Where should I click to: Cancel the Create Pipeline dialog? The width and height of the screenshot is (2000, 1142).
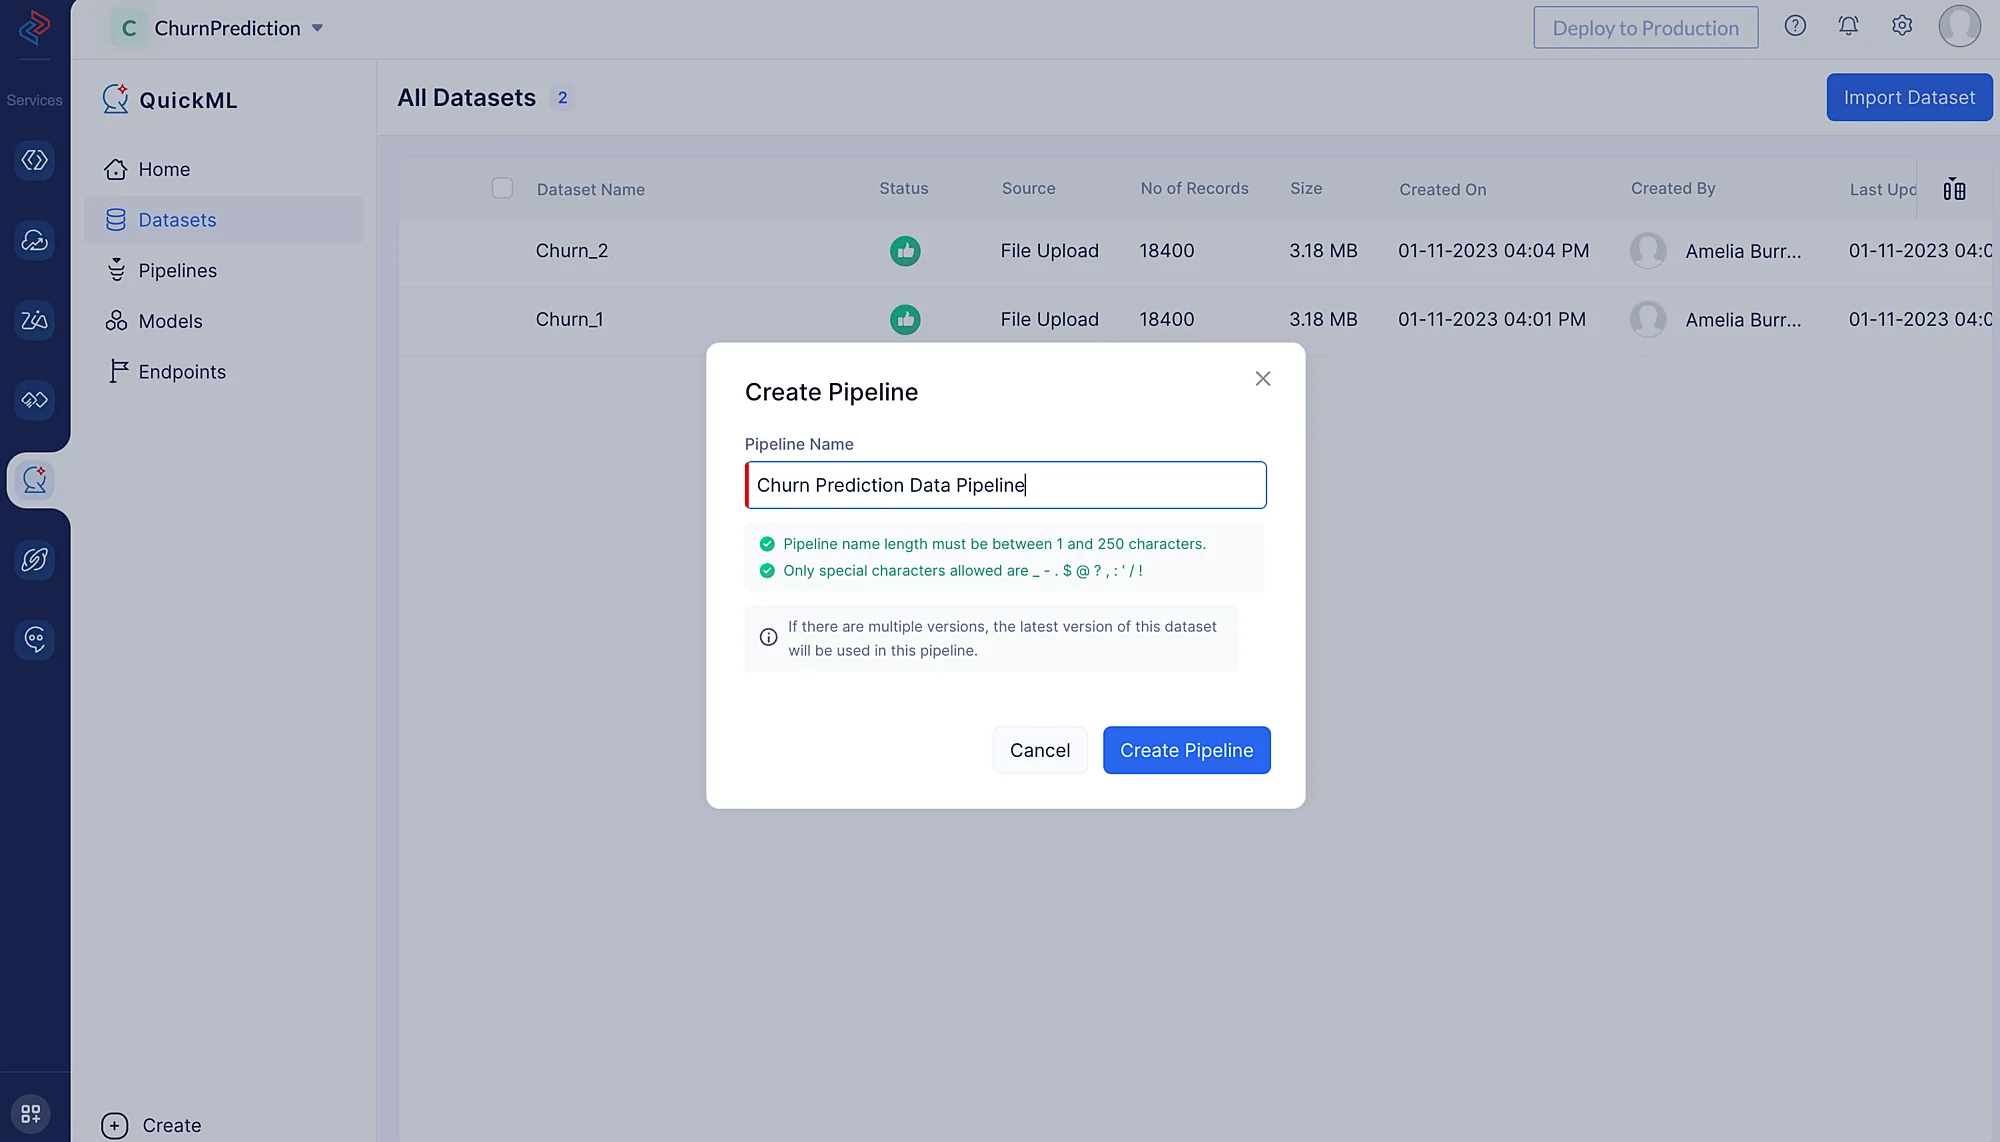tap(1039, 750)
